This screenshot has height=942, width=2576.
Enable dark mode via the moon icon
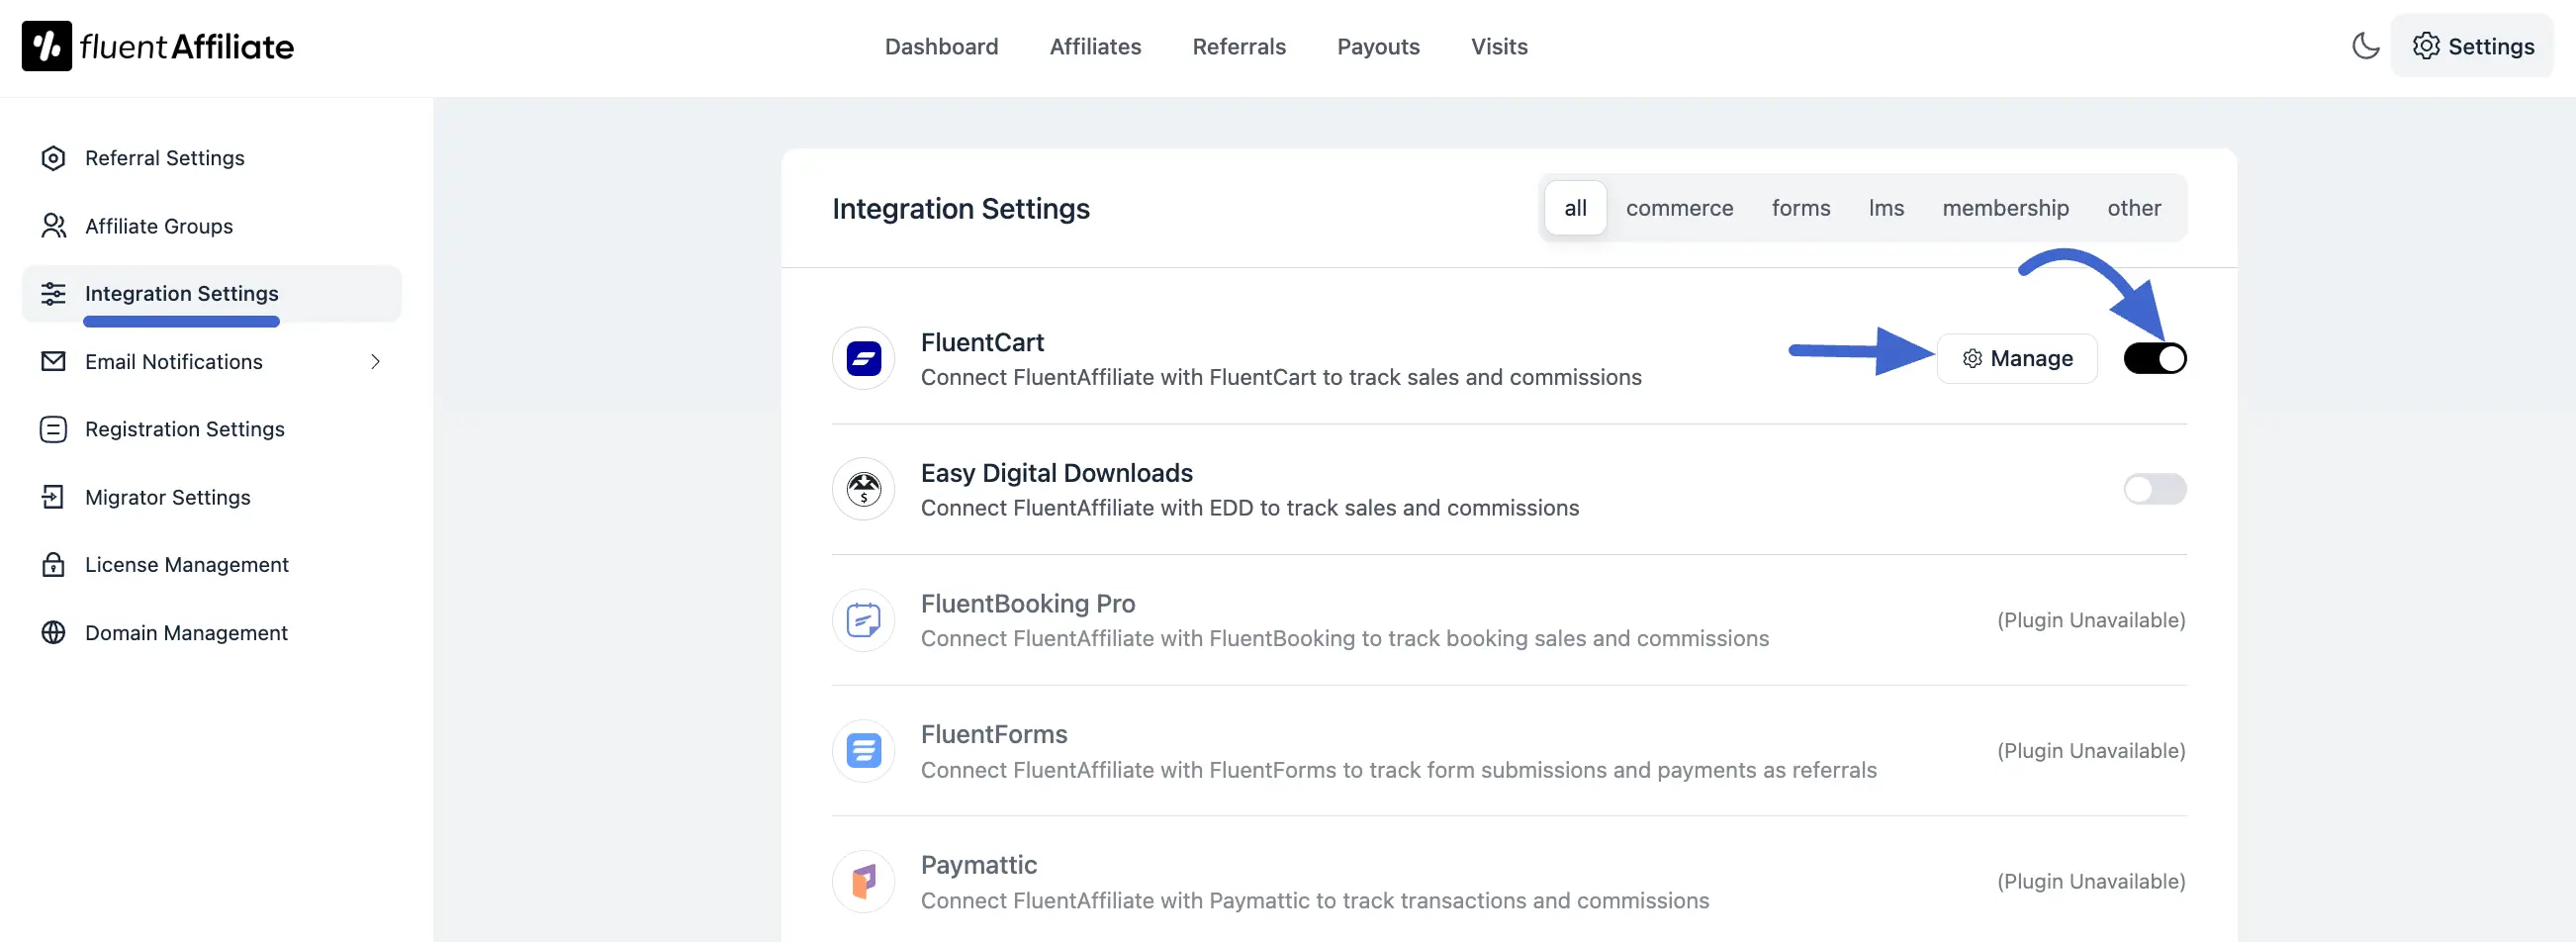click(2365, 46)
